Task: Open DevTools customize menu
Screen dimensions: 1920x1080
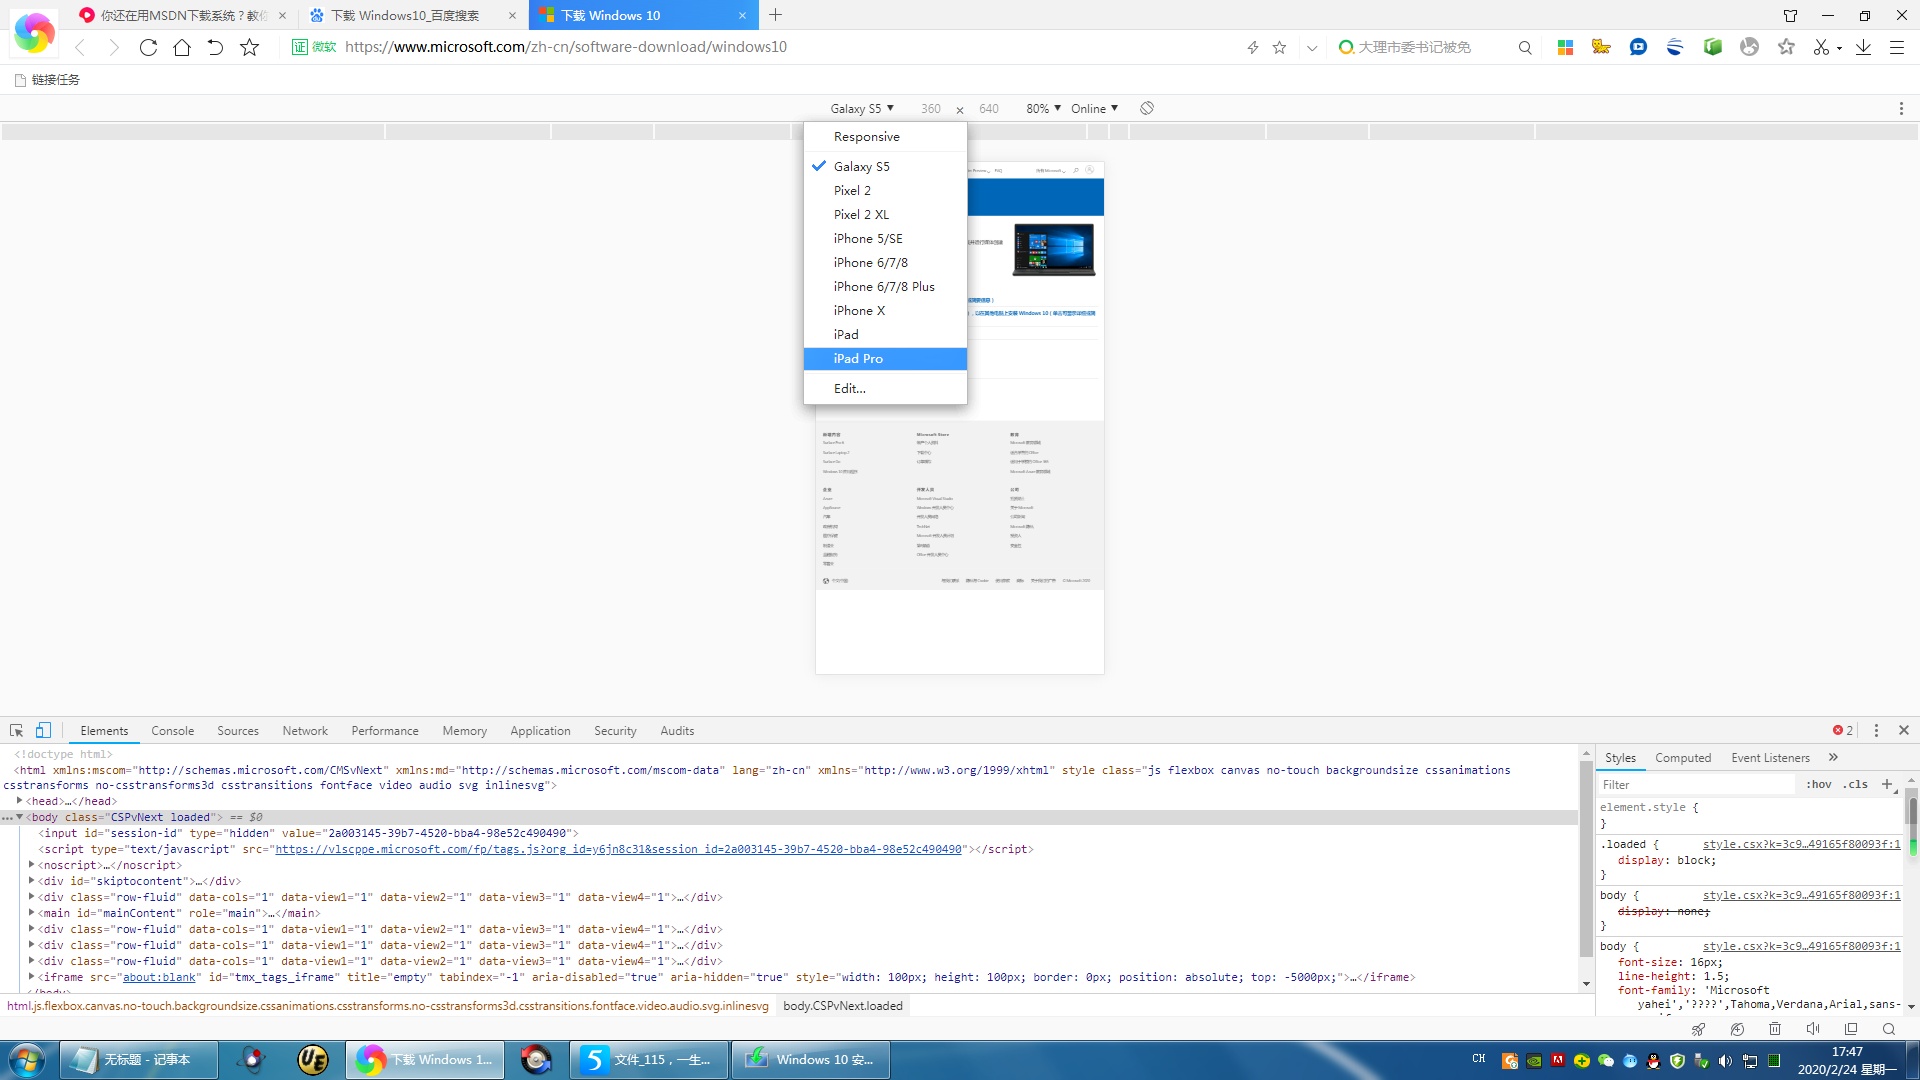Action: pyautogui.click(x=1876, y=730)
